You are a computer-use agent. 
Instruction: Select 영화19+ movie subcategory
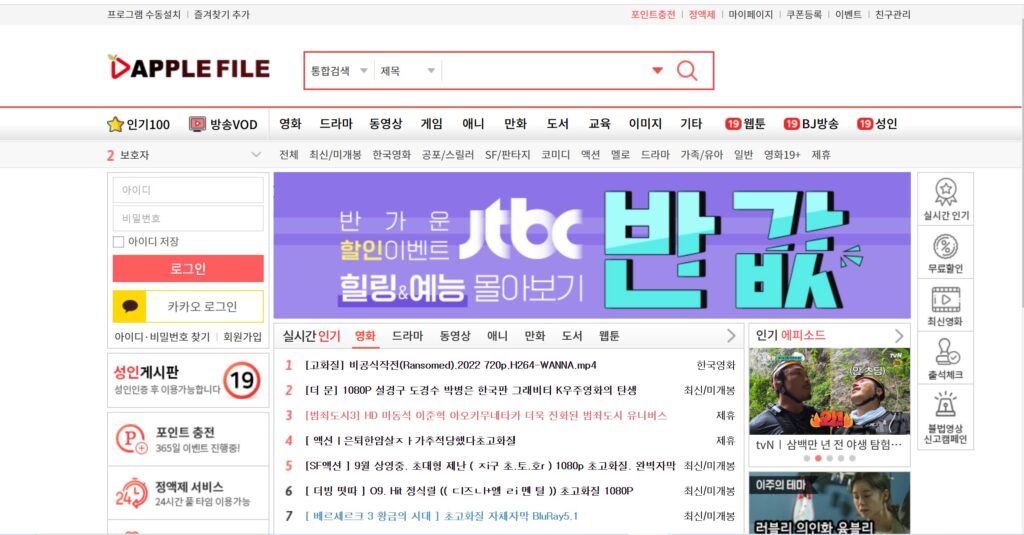[x=782, y=155]
